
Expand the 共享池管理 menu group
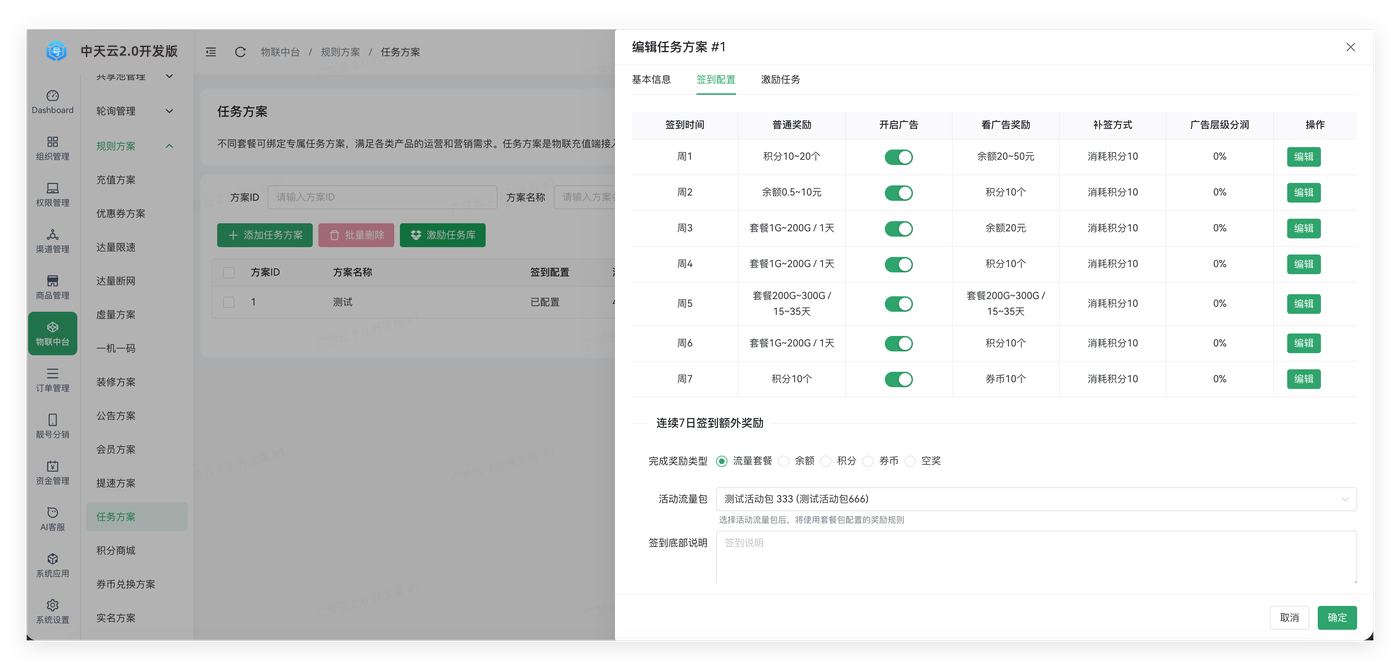click(x=135, y=77)
